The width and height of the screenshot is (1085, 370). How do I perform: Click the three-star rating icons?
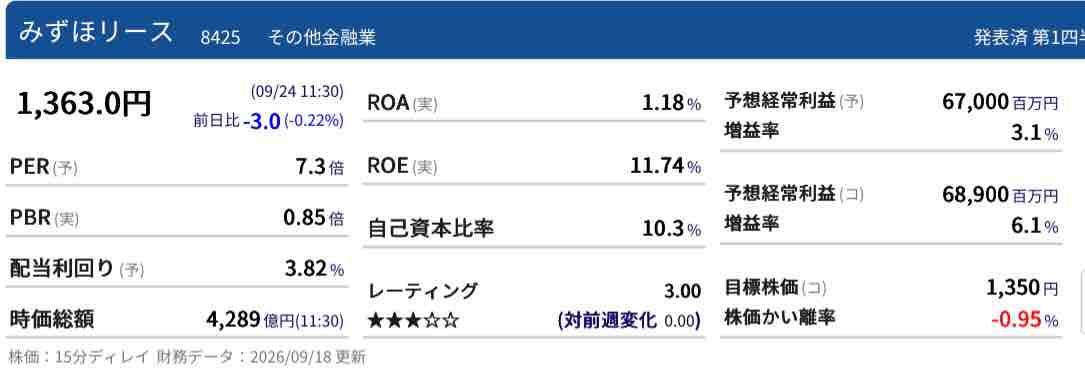coord(413,321)
